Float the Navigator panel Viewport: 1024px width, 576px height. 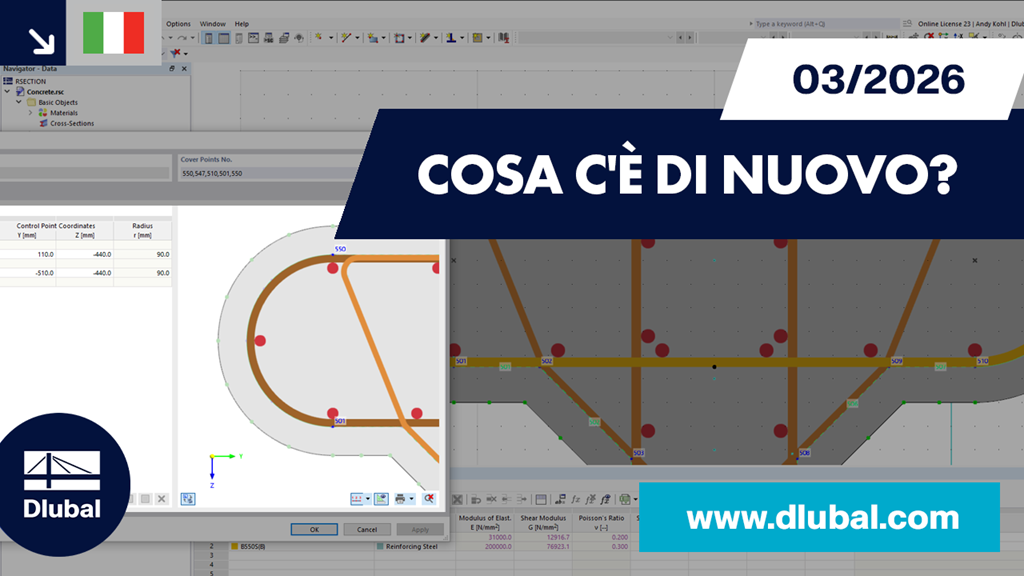tap(172, 69)
